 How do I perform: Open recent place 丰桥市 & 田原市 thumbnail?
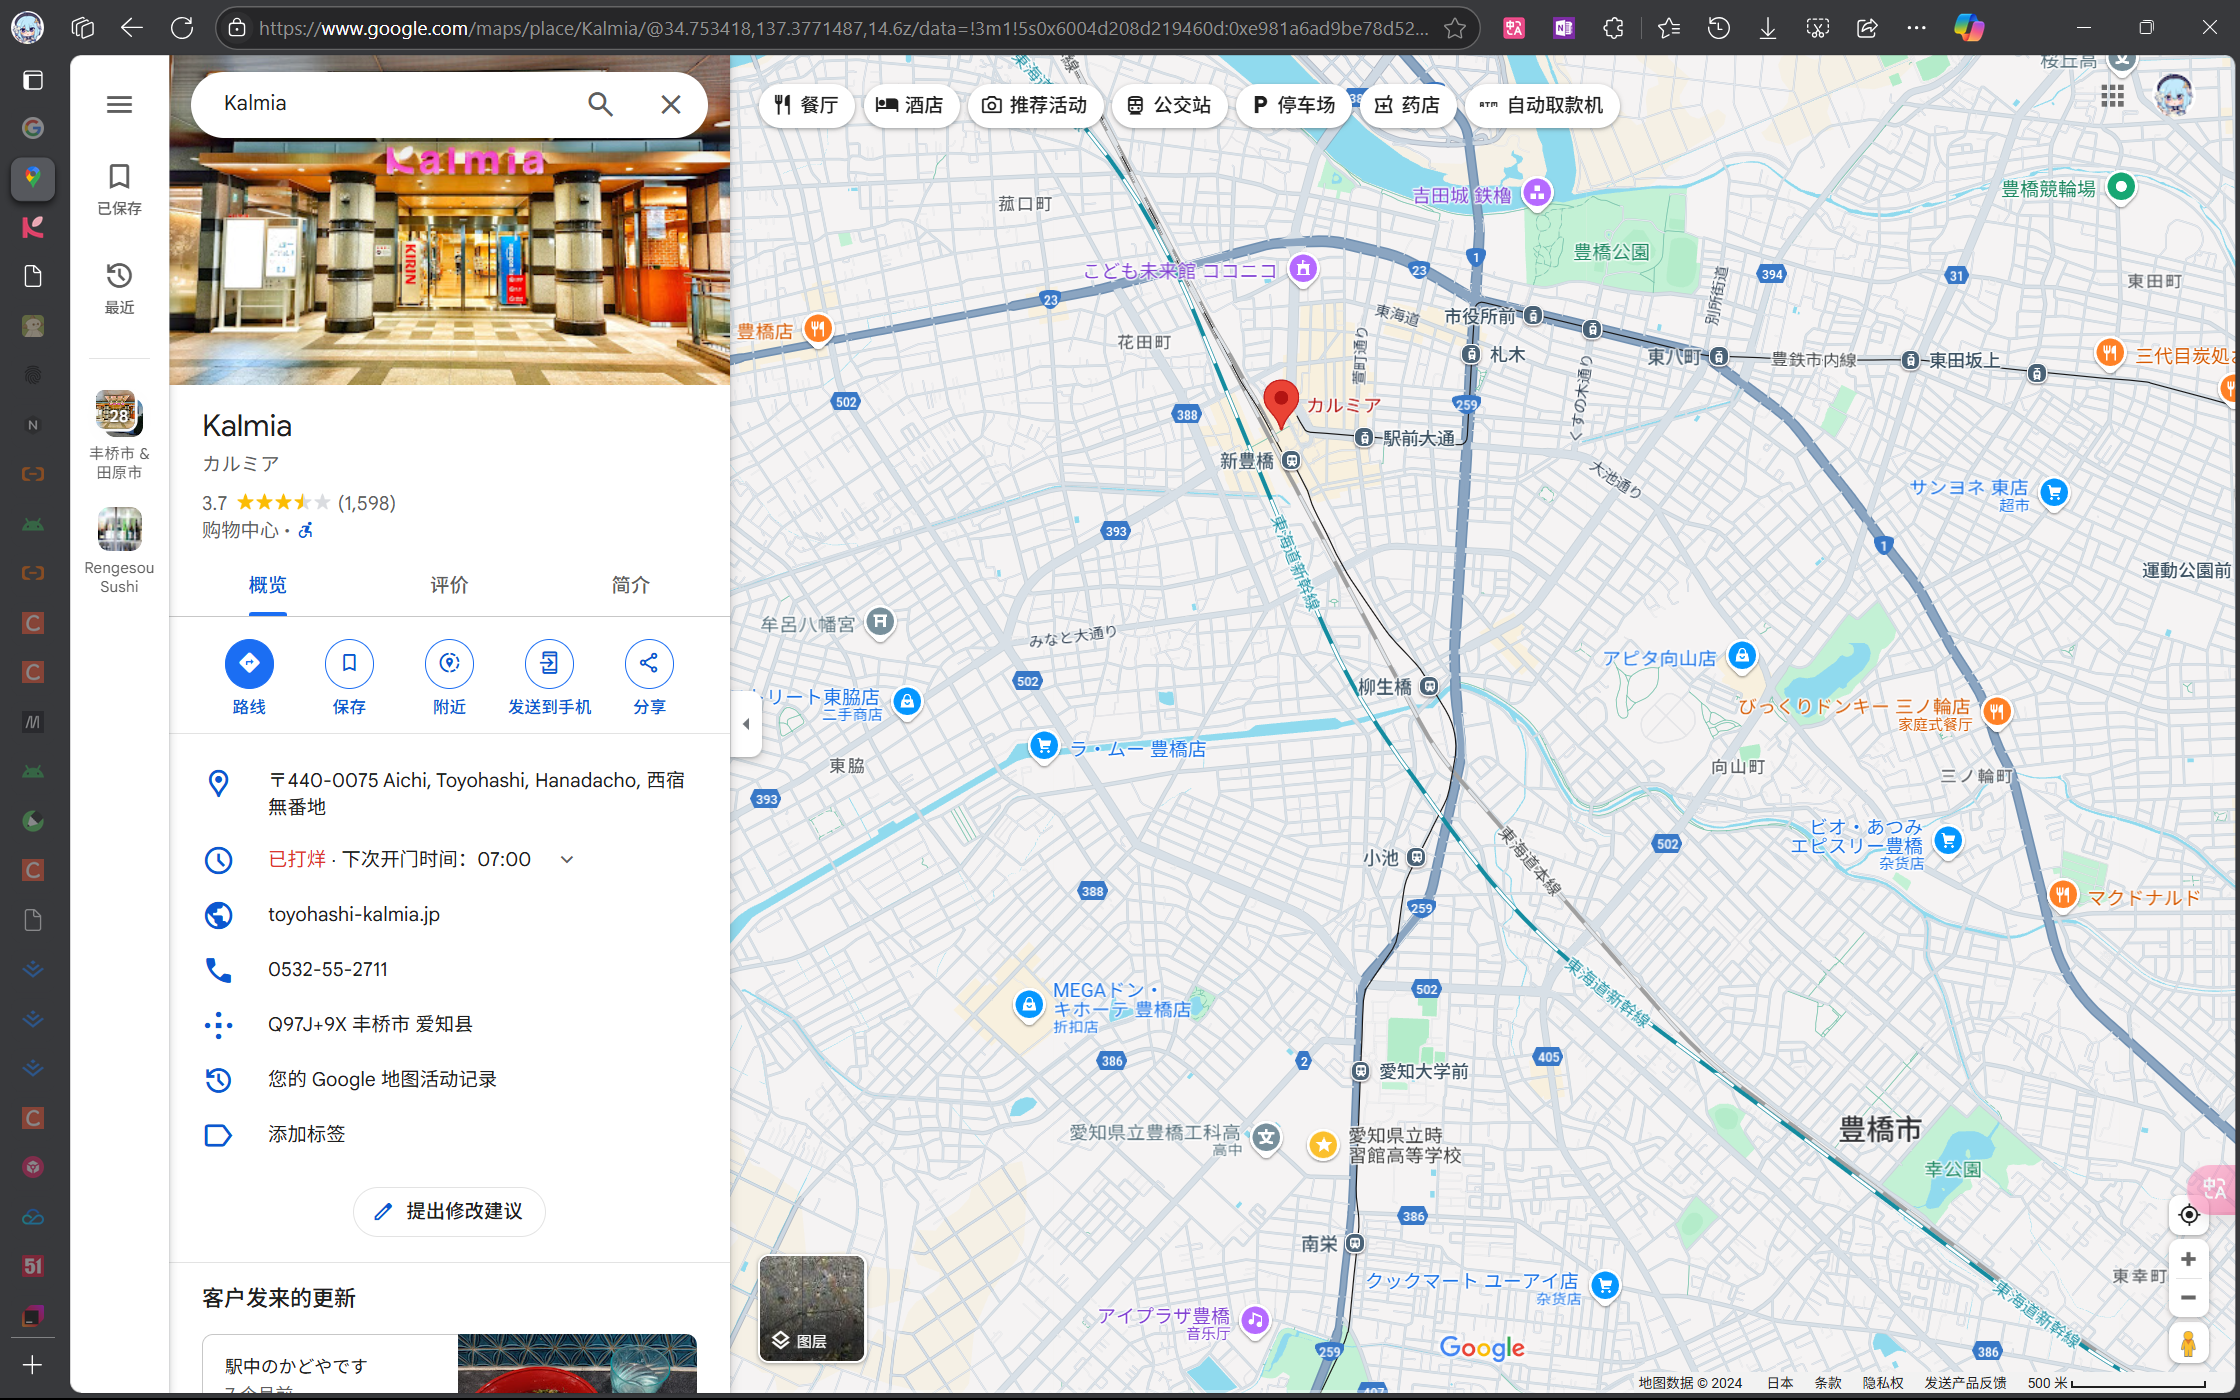tap(119, 413)
